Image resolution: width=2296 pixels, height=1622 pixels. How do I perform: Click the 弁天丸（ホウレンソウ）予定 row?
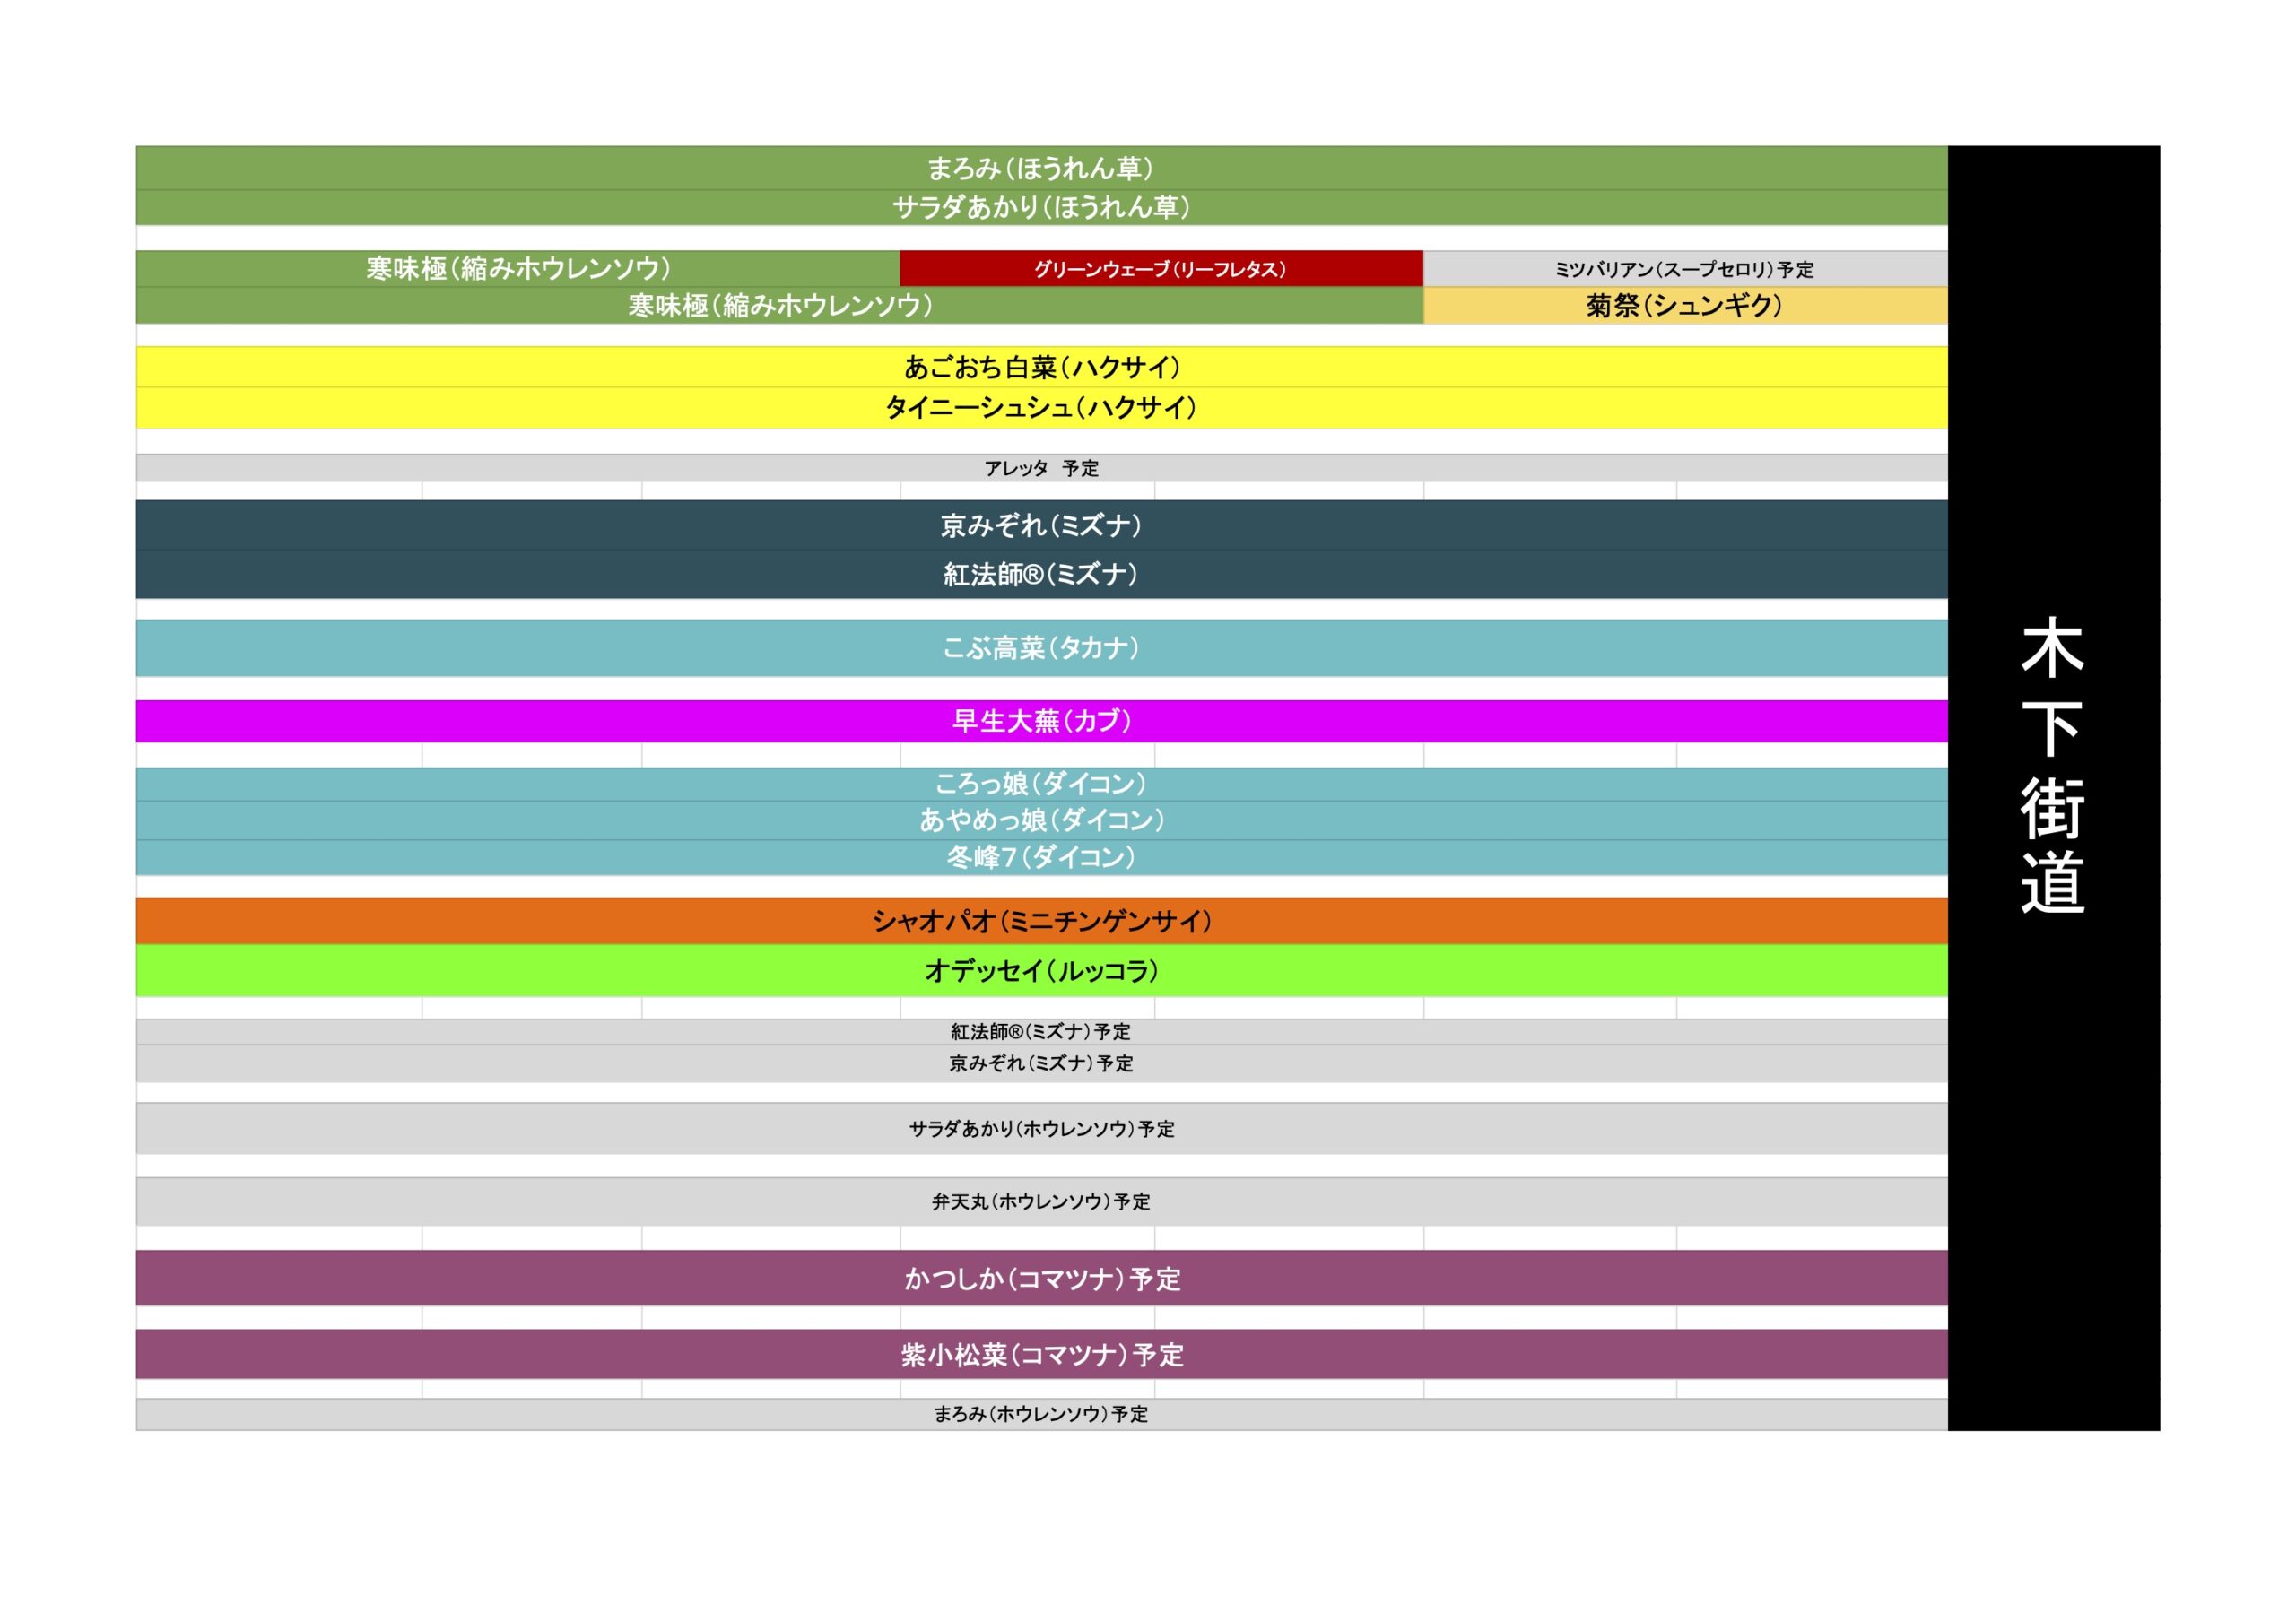pyautogui.click(x=1041, y=1201)
